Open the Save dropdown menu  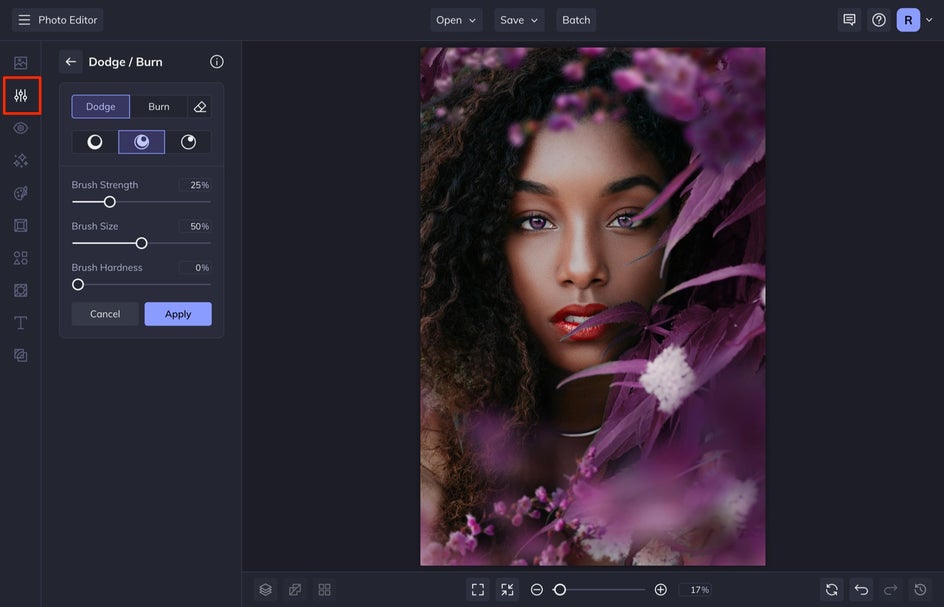pos(519,20)
